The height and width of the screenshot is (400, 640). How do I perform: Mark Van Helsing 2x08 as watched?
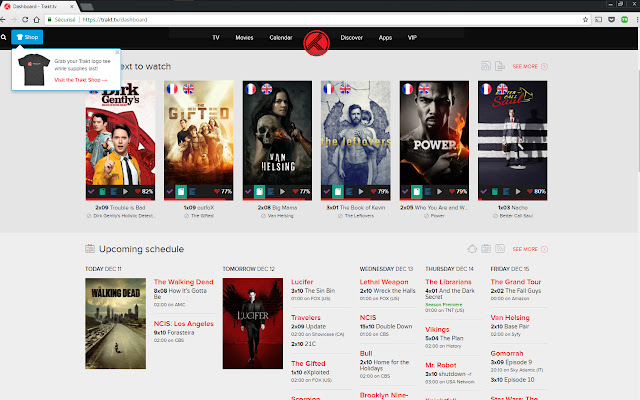tap(248, 191)
